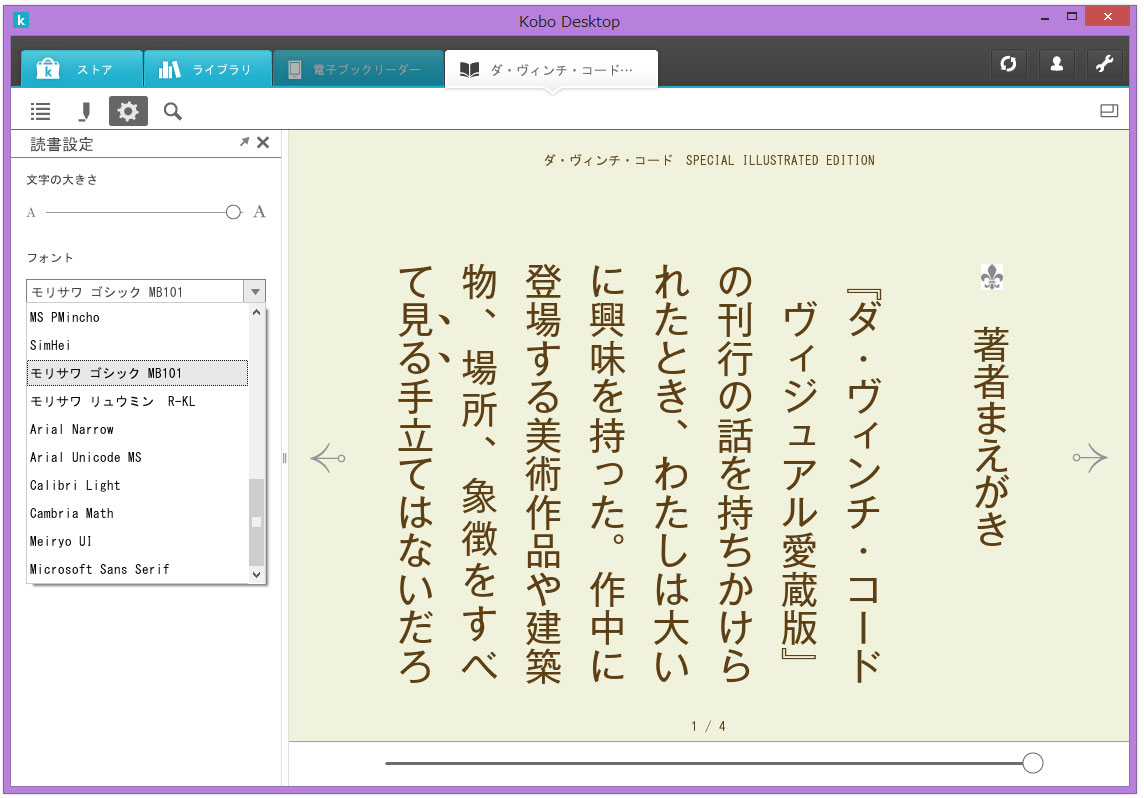Select Meiryo UI font
1144x798 pixels.
tap(137, 541)
